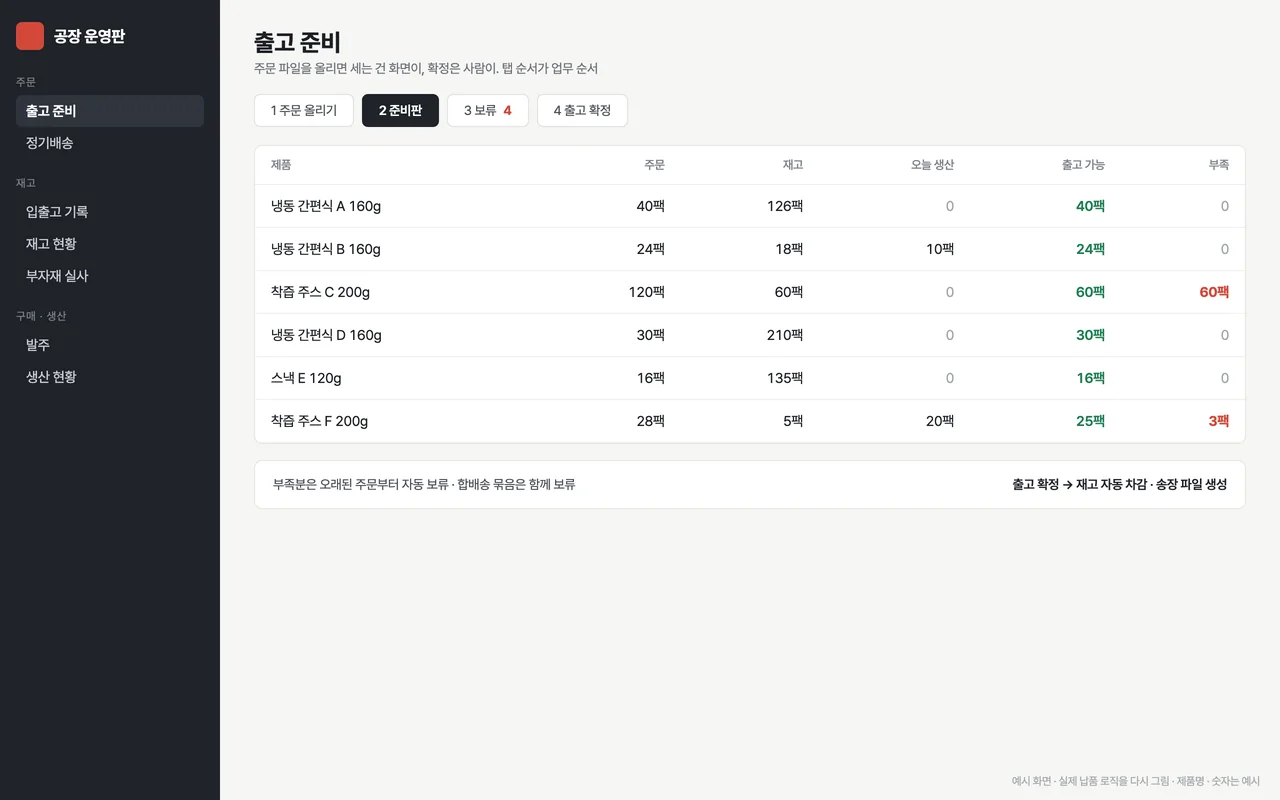
Task: Click the 28팩 order quantity for 주스 F
Action: click(650, 421)
